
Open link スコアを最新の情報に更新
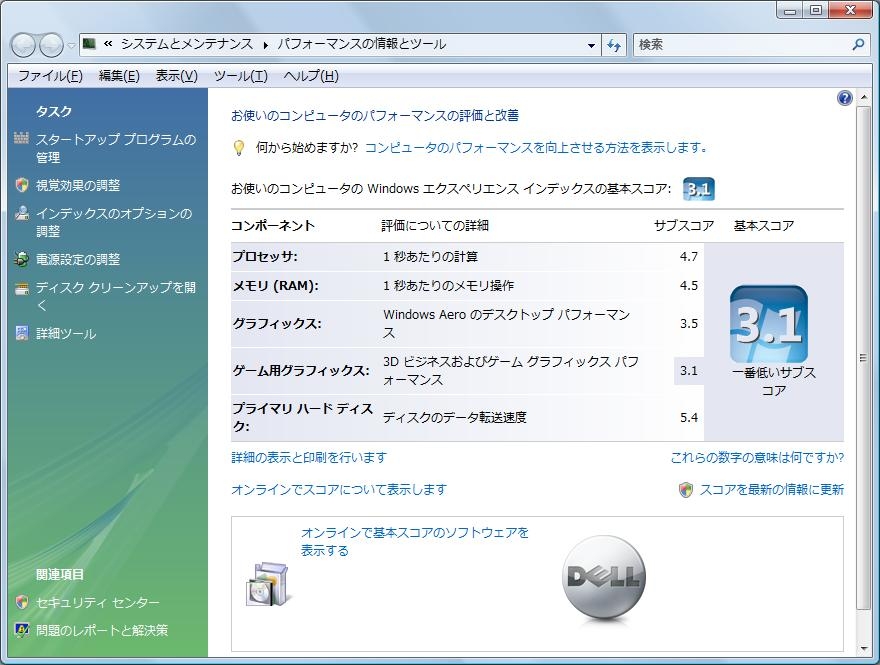point(771,489)
